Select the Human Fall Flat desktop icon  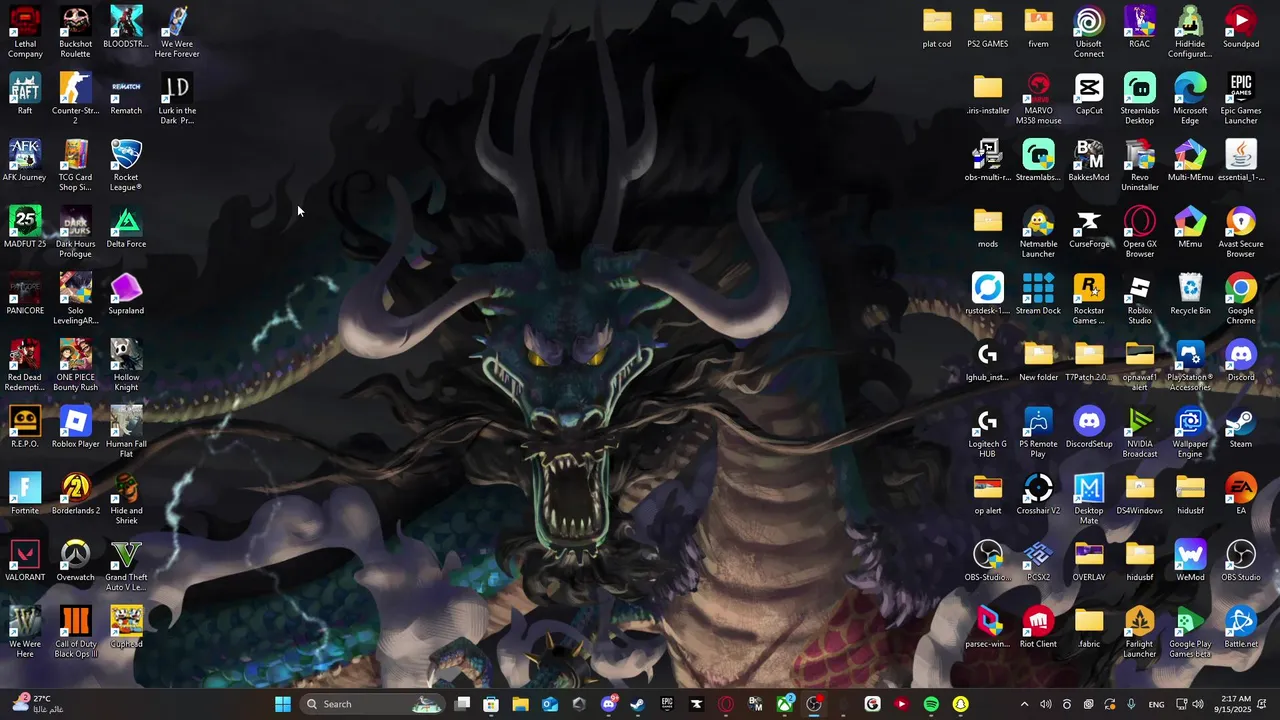pyautogui.click(x=126, y=433)
